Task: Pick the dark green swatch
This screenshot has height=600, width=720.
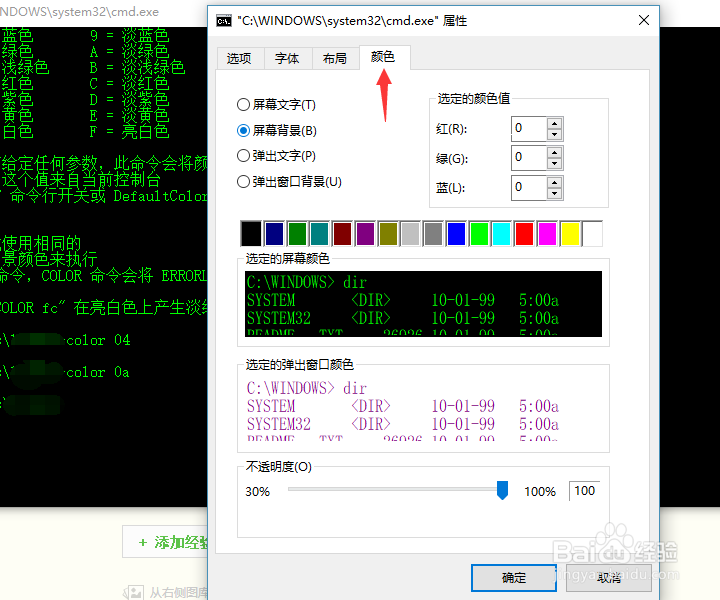Action: pos(297,234)
